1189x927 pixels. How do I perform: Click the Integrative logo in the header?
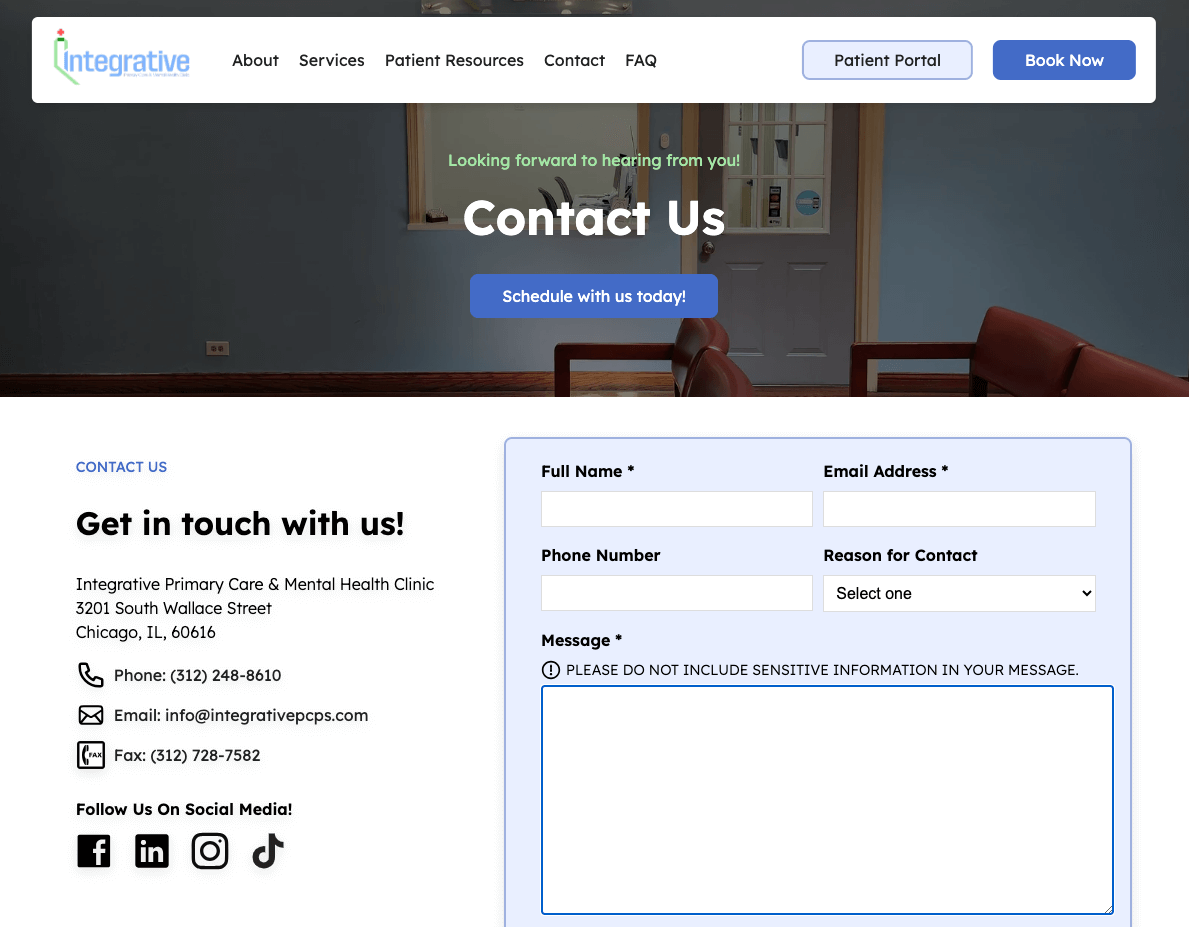(121, 59)
